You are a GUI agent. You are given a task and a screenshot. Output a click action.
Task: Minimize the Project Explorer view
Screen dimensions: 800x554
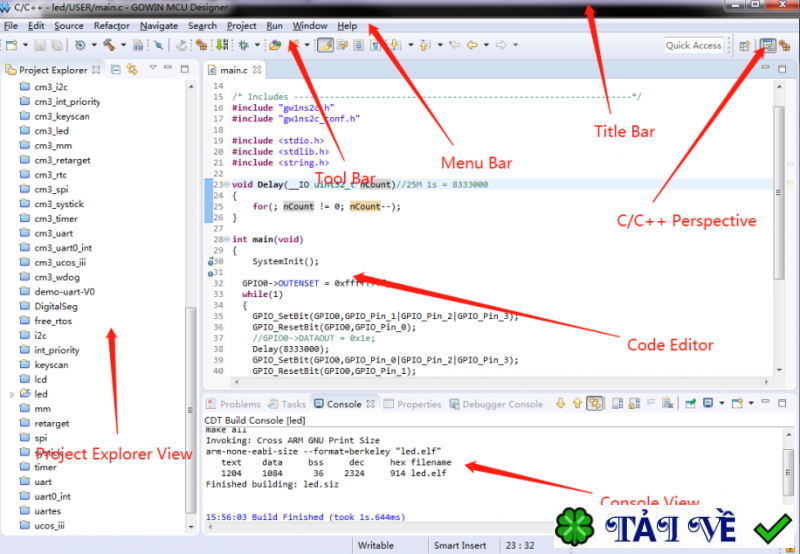coord(168,68)
